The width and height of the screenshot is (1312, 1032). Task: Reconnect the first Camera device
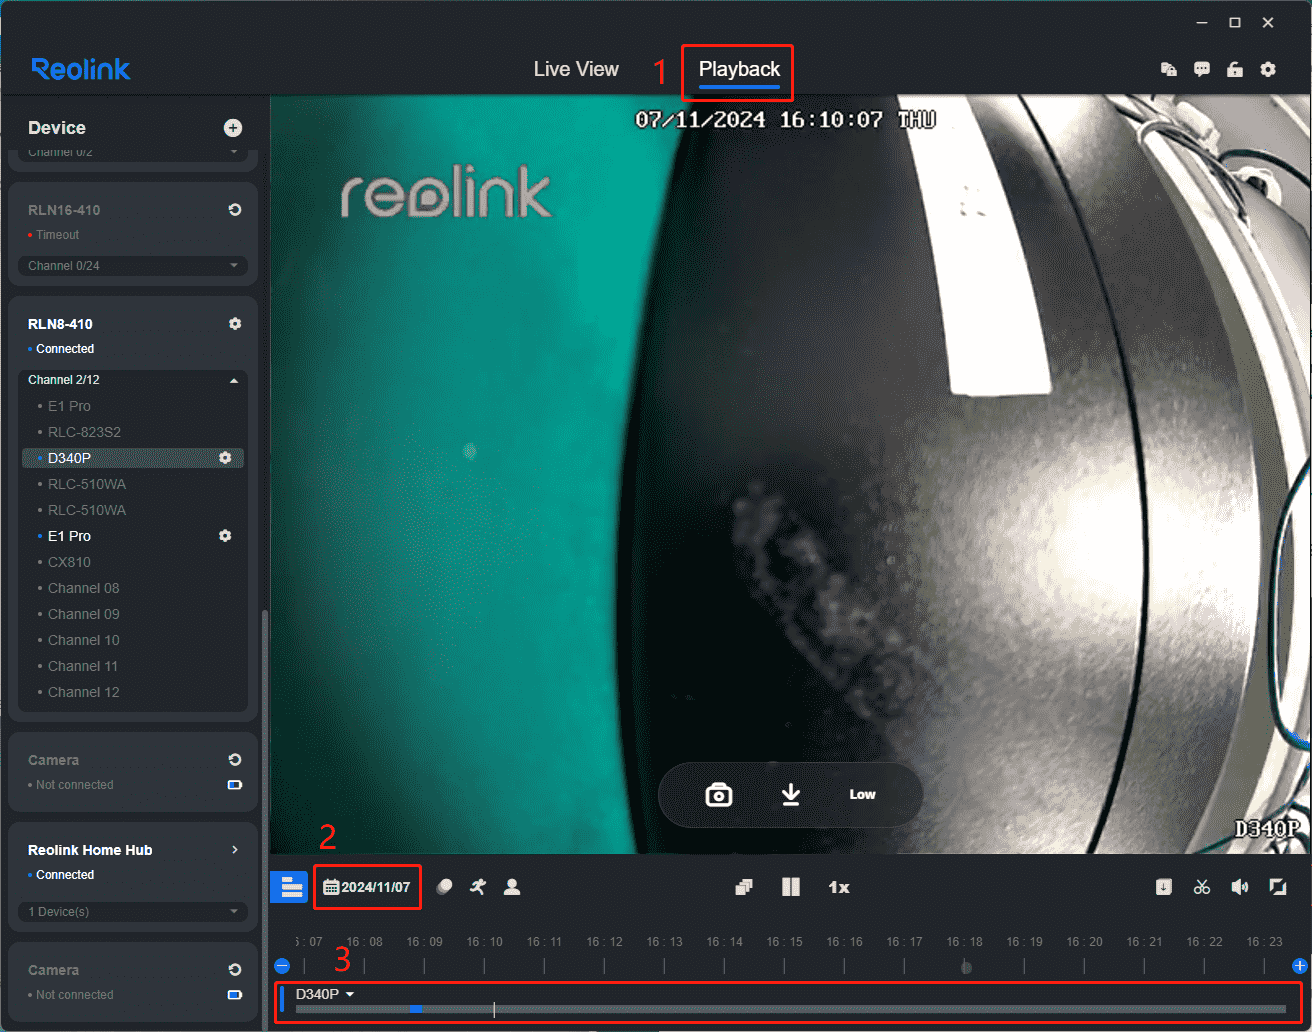click(x=235, y=760)
